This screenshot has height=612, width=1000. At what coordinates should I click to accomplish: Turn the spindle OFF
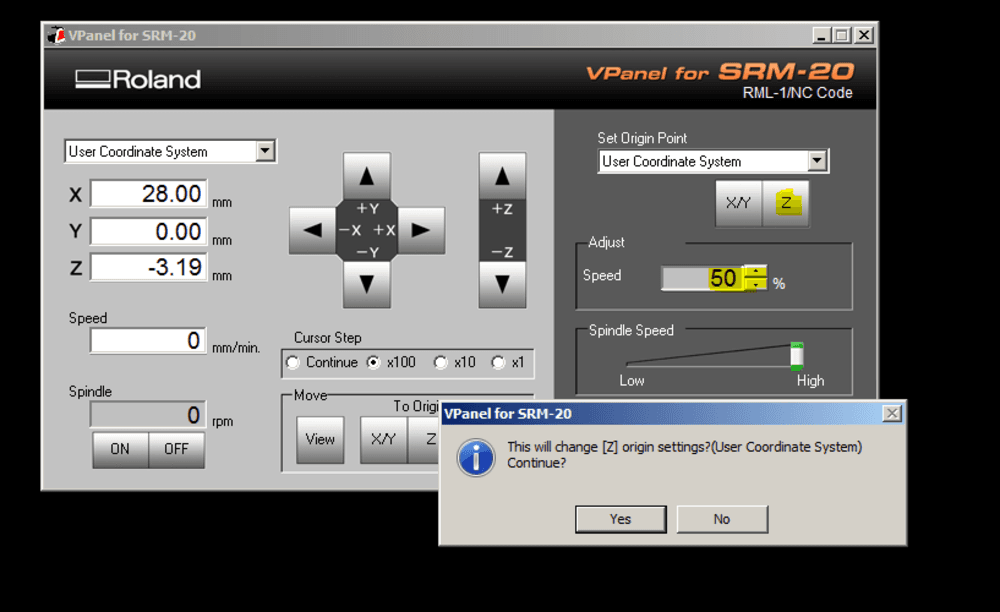click(x=177, y=449)
